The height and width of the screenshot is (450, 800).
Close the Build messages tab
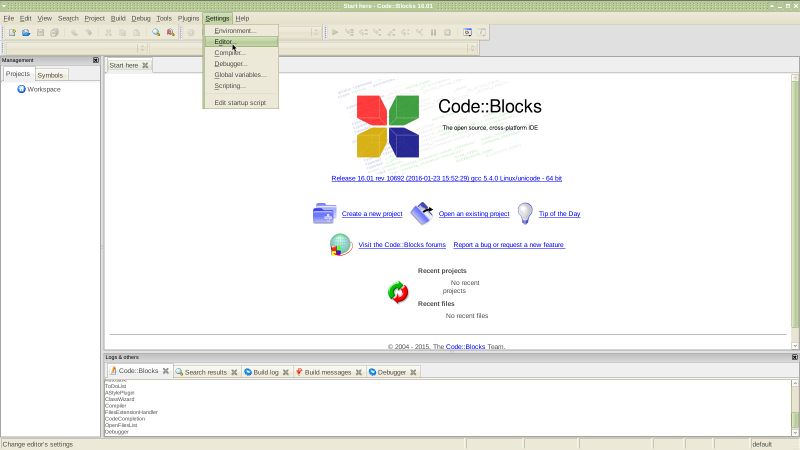(x=359, y=372)
